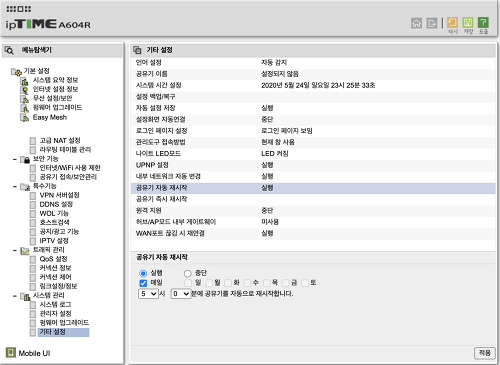The width and height of the screenshot is (500, 365).
Task: Click the VPN 서버설정 page icon
Action: pyautogui.click(x=33, y=196)
